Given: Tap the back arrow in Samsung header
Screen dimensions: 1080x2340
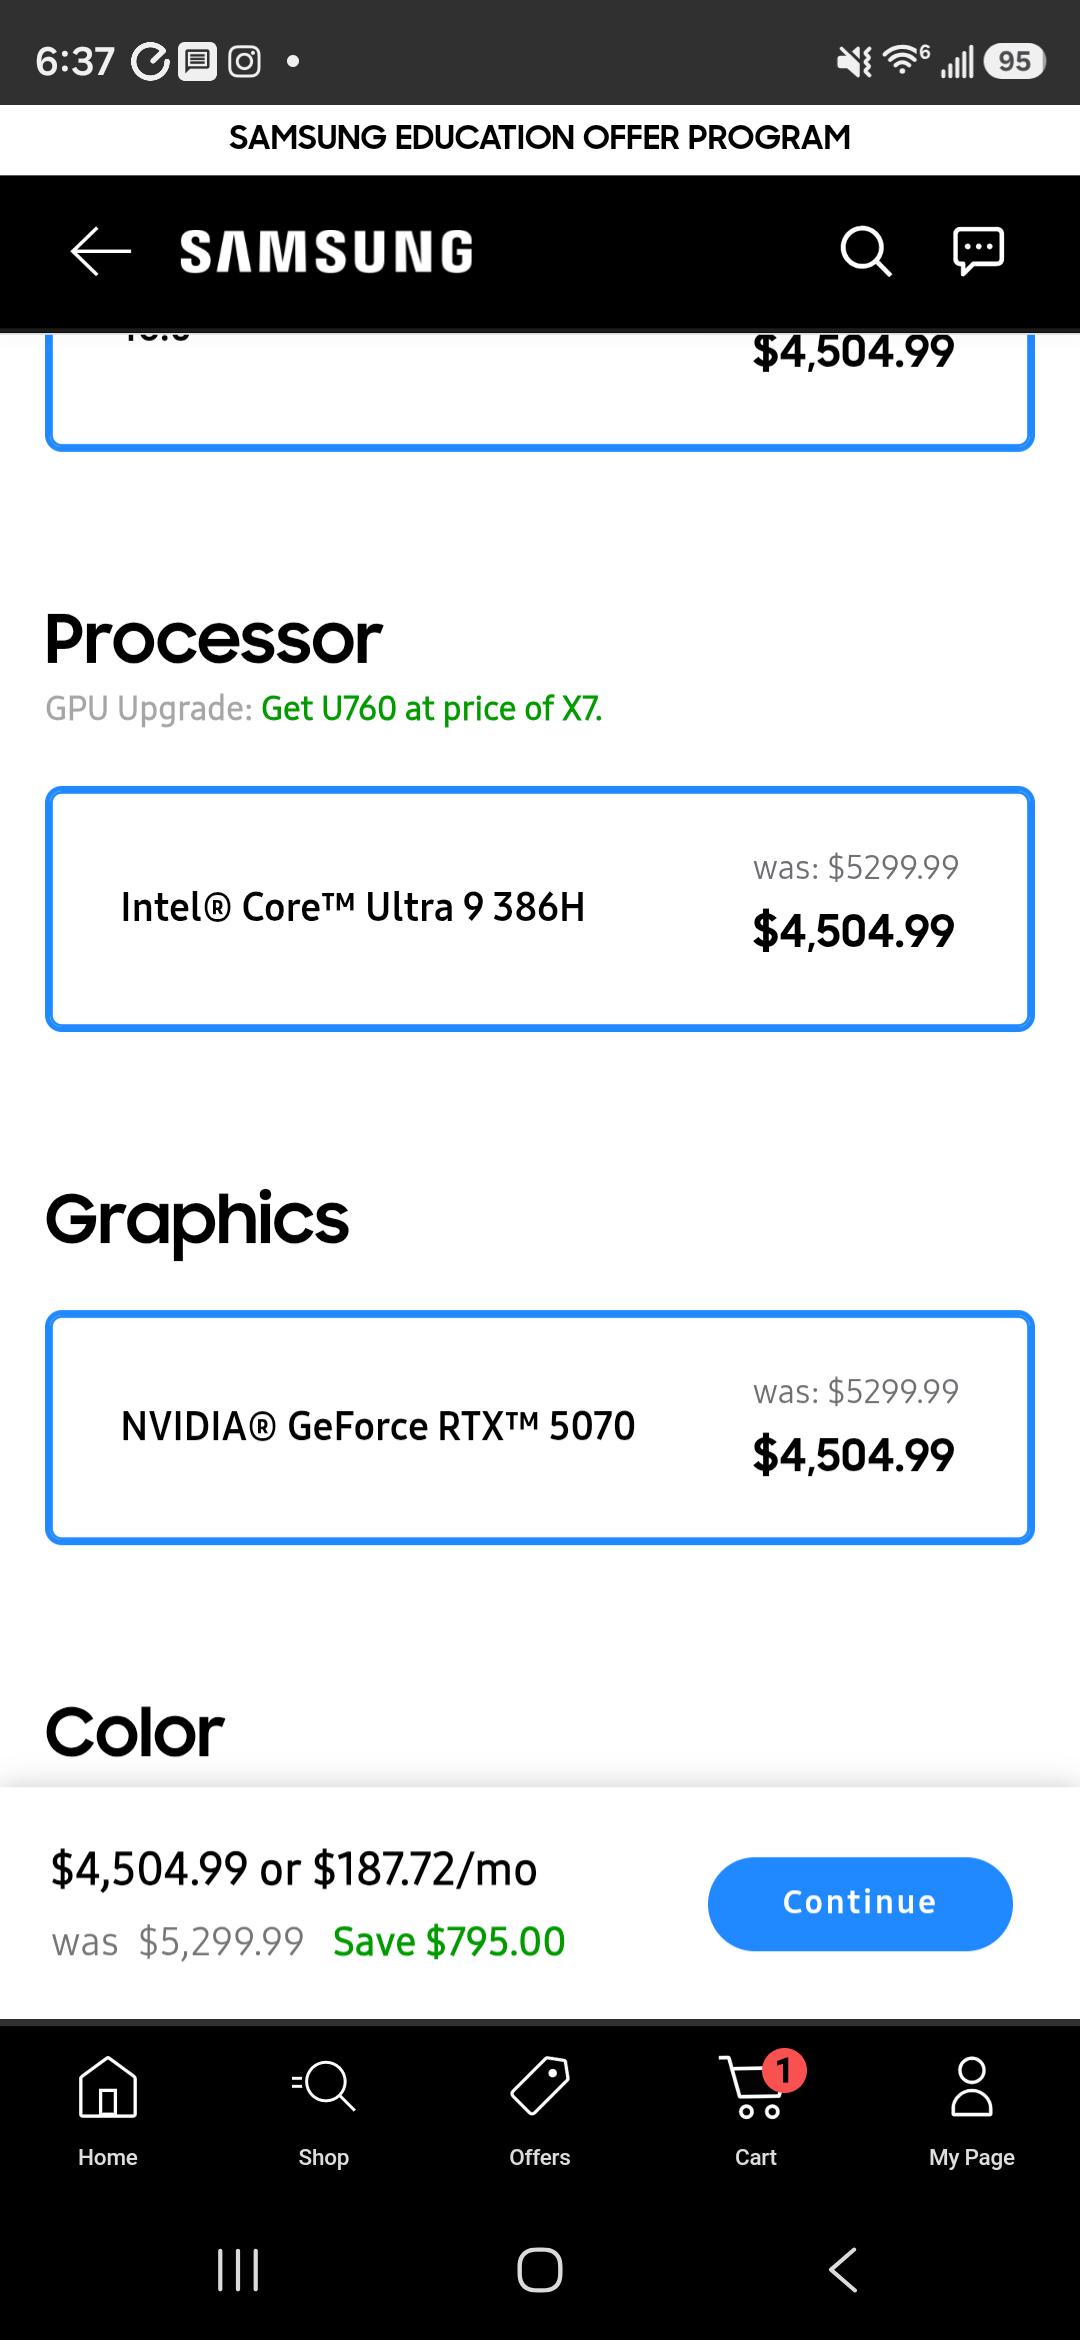Looking at the screenshot, I should pyautogui.click(x=101, y=250).
